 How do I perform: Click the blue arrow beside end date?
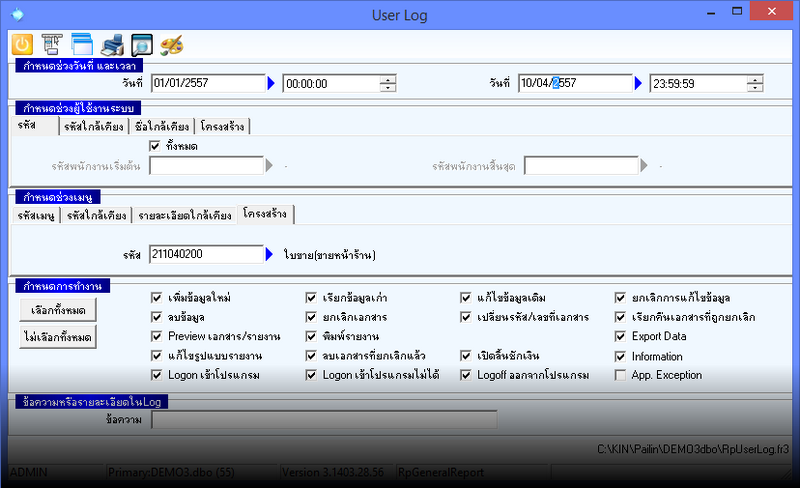(638, 84)
